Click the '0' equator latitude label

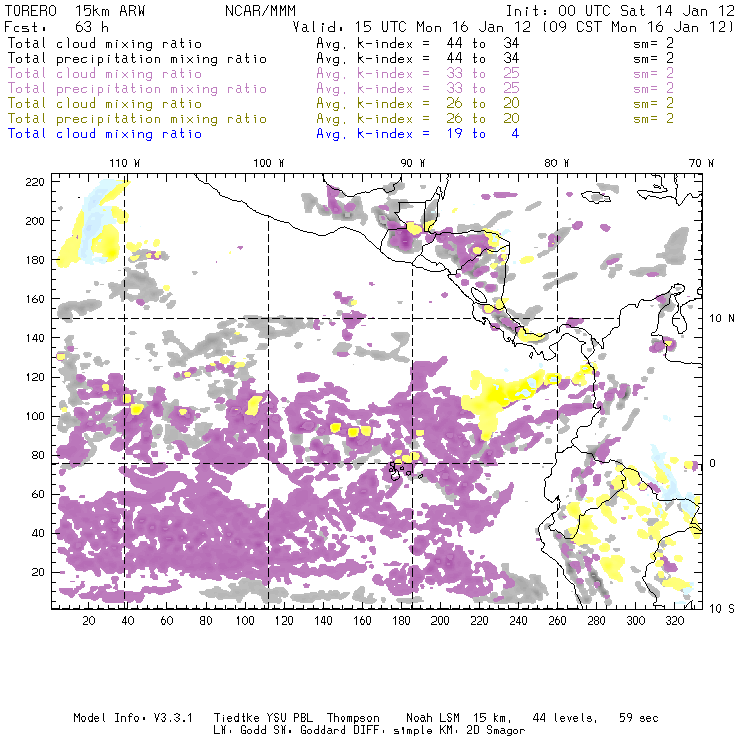click(713, 463)
